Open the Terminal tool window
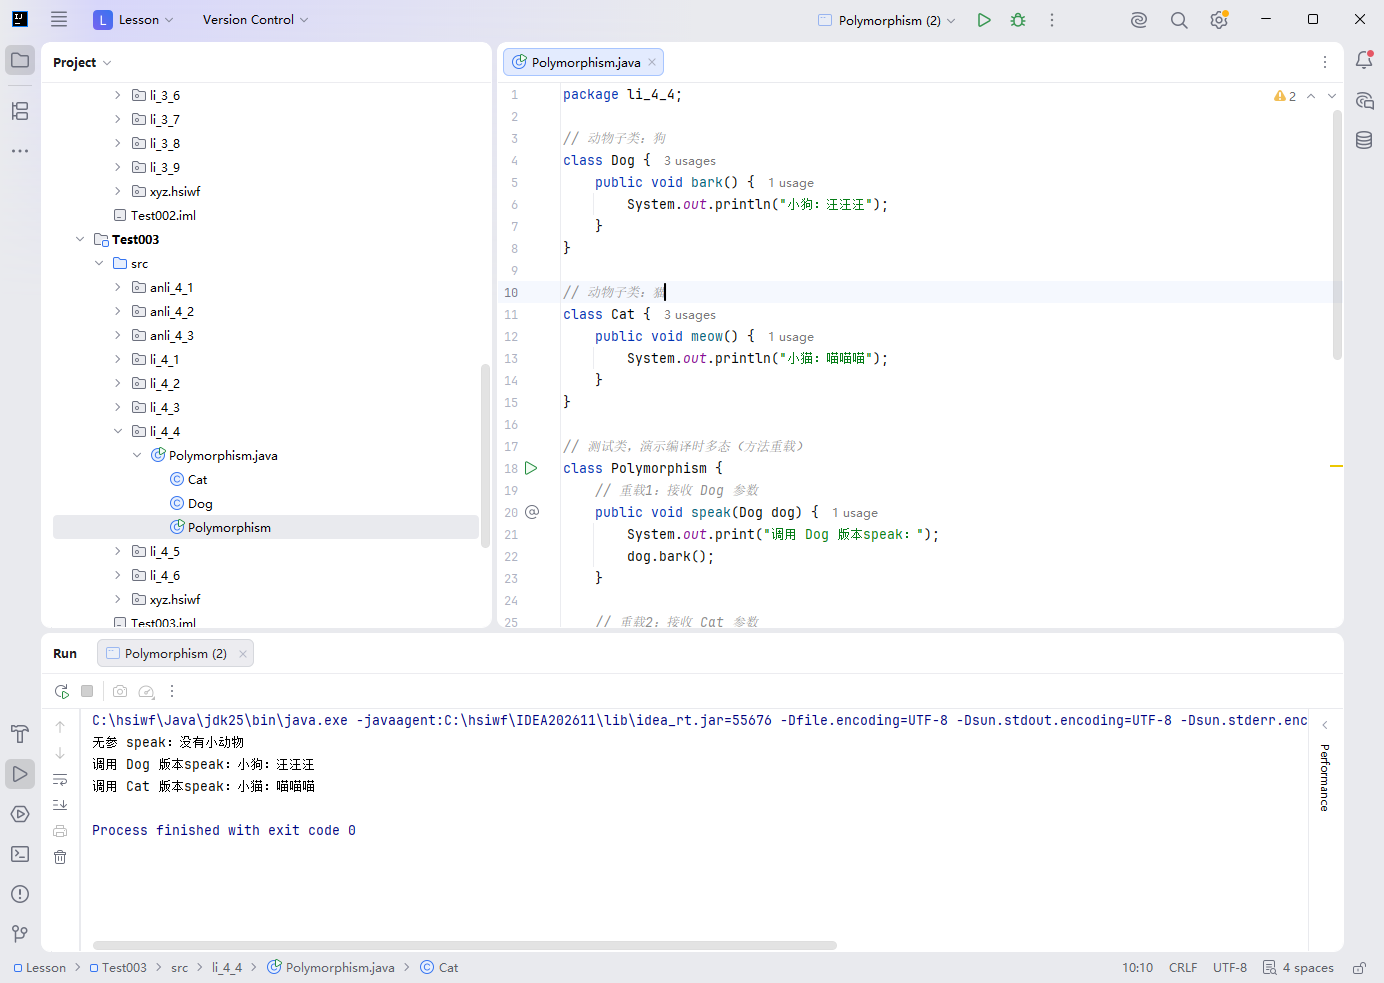The image size is (1384, 983). click(x=20, y=854)
